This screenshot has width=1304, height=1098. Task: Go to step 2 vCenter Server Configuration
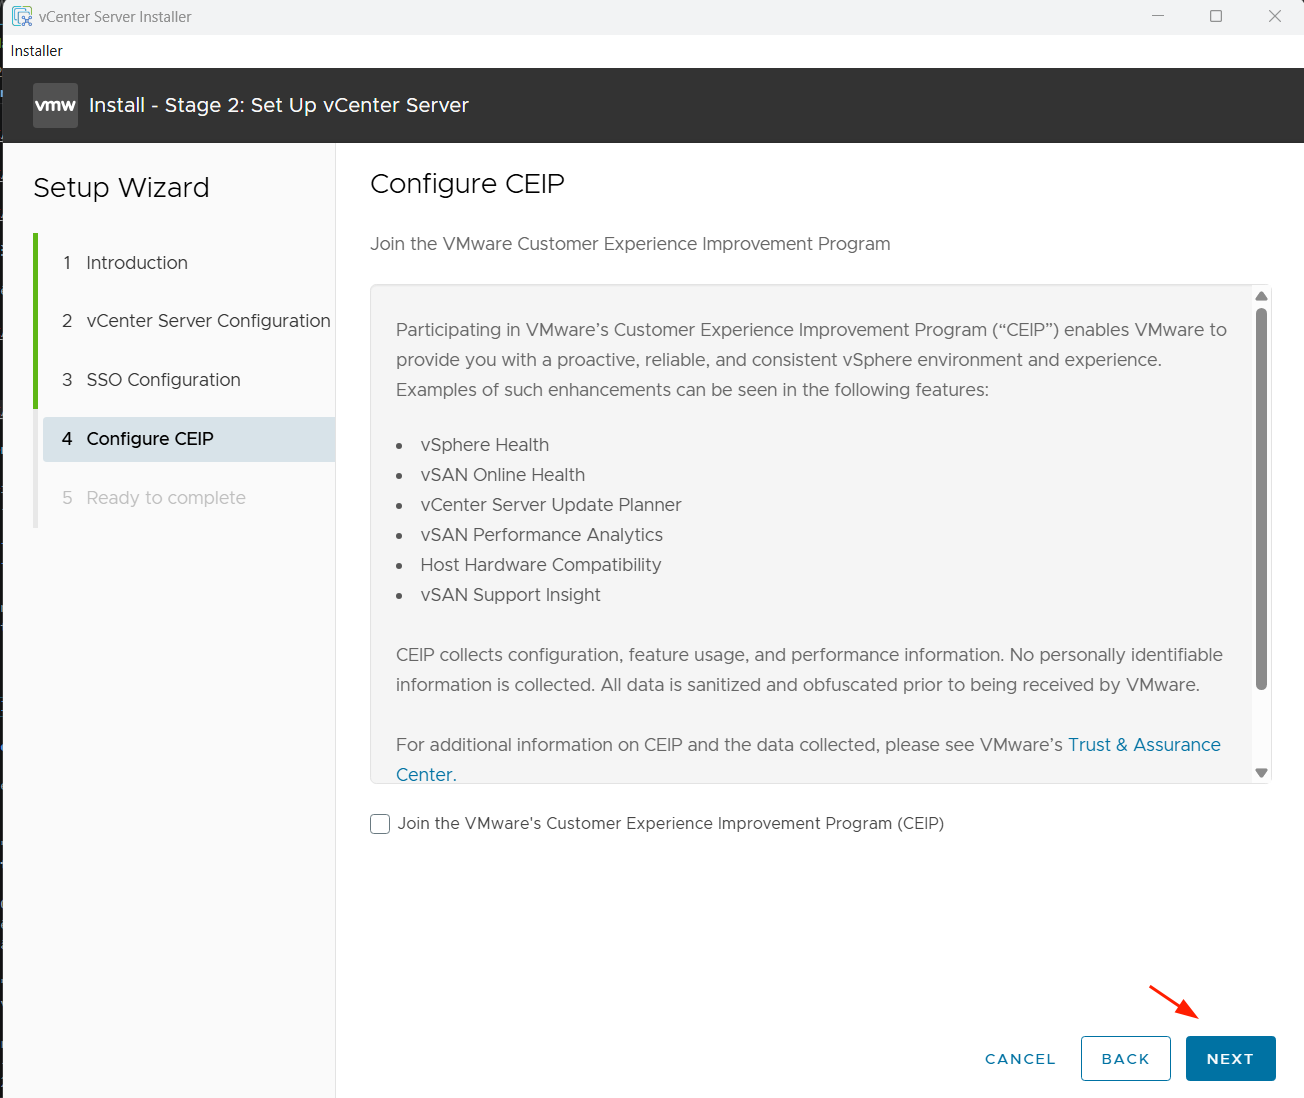click(196, 321)
